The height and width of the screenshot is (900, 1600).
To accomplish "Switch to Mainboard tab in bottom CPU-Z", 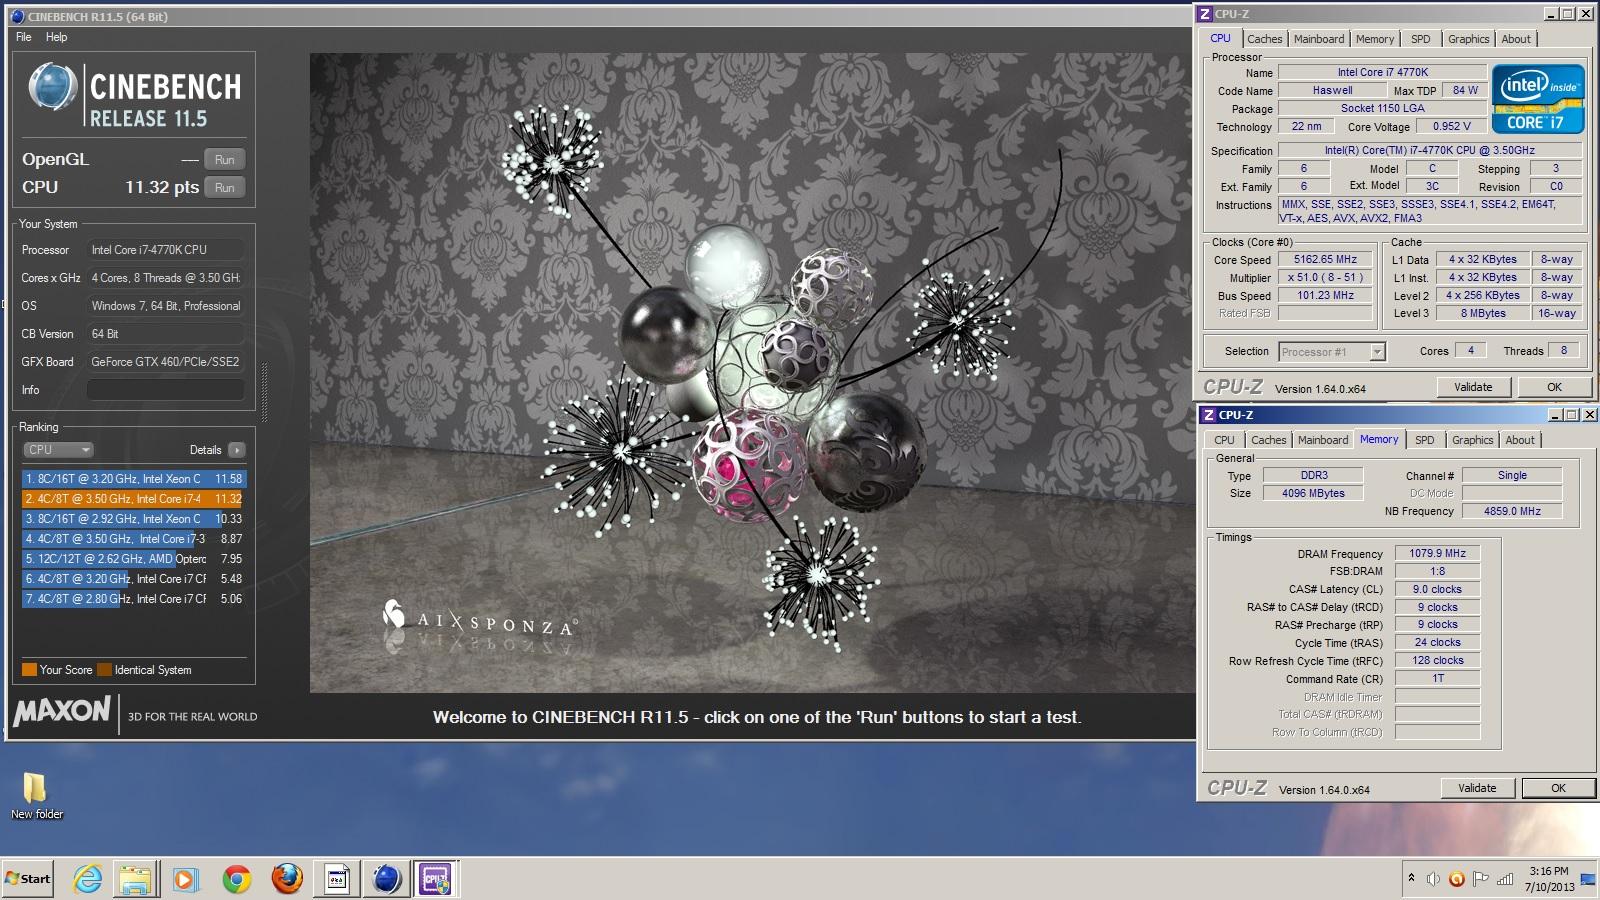I will point(1323,440).
